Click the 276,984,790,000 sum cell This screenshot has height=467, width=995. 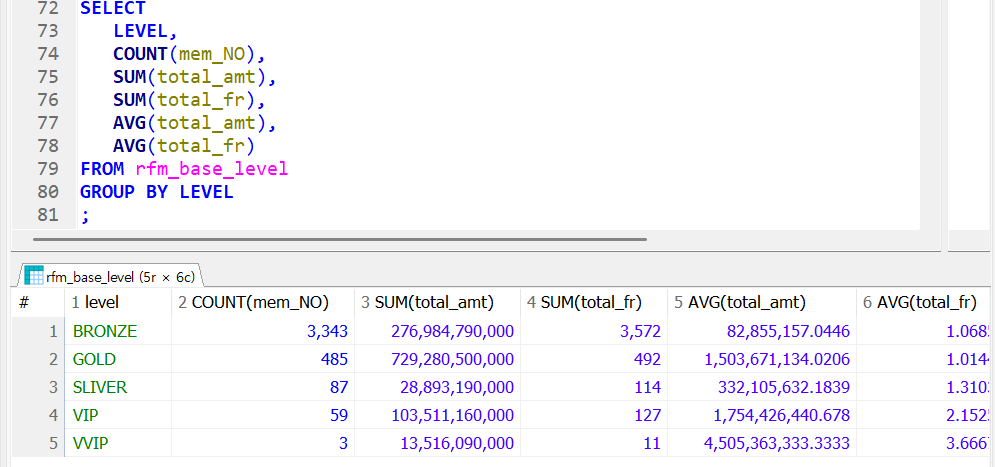tap(437, 331)
